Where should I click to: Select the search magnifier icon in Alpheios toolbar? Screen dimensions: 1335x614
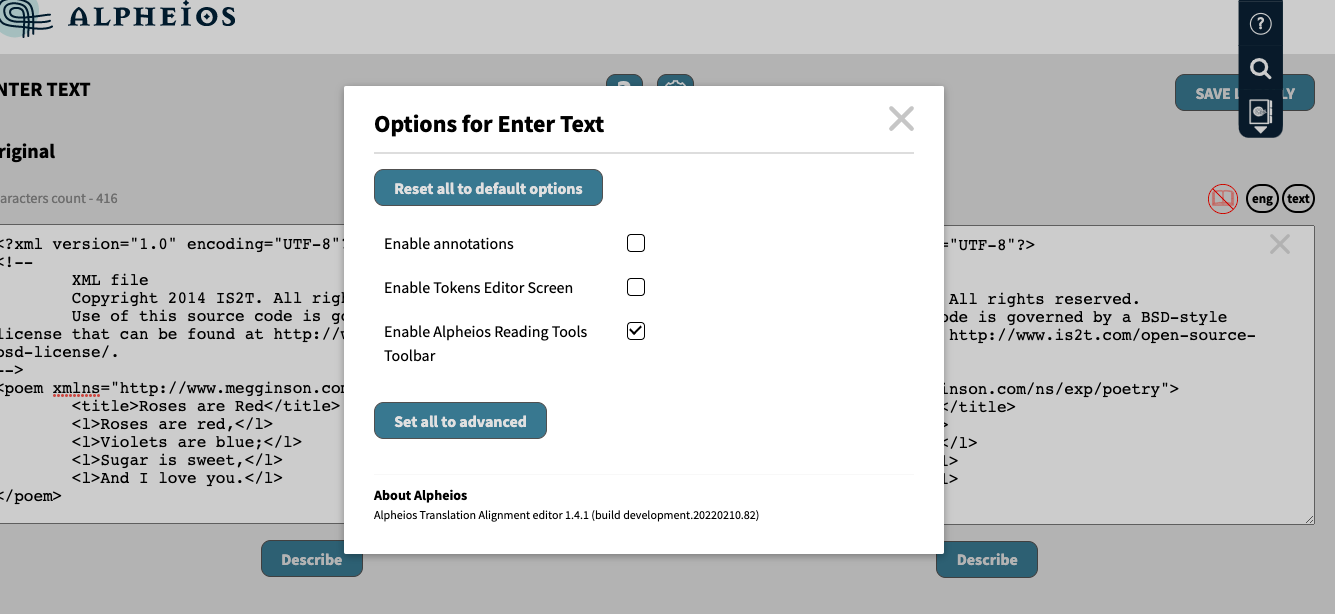pyautogui.click(x=1260, y=68)
